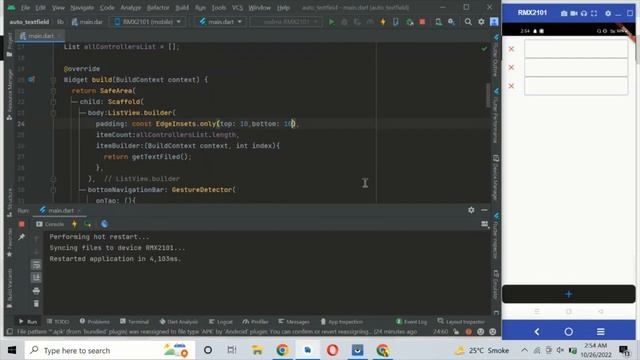
Task: Open the File menu
Action: tap(25, 8)
